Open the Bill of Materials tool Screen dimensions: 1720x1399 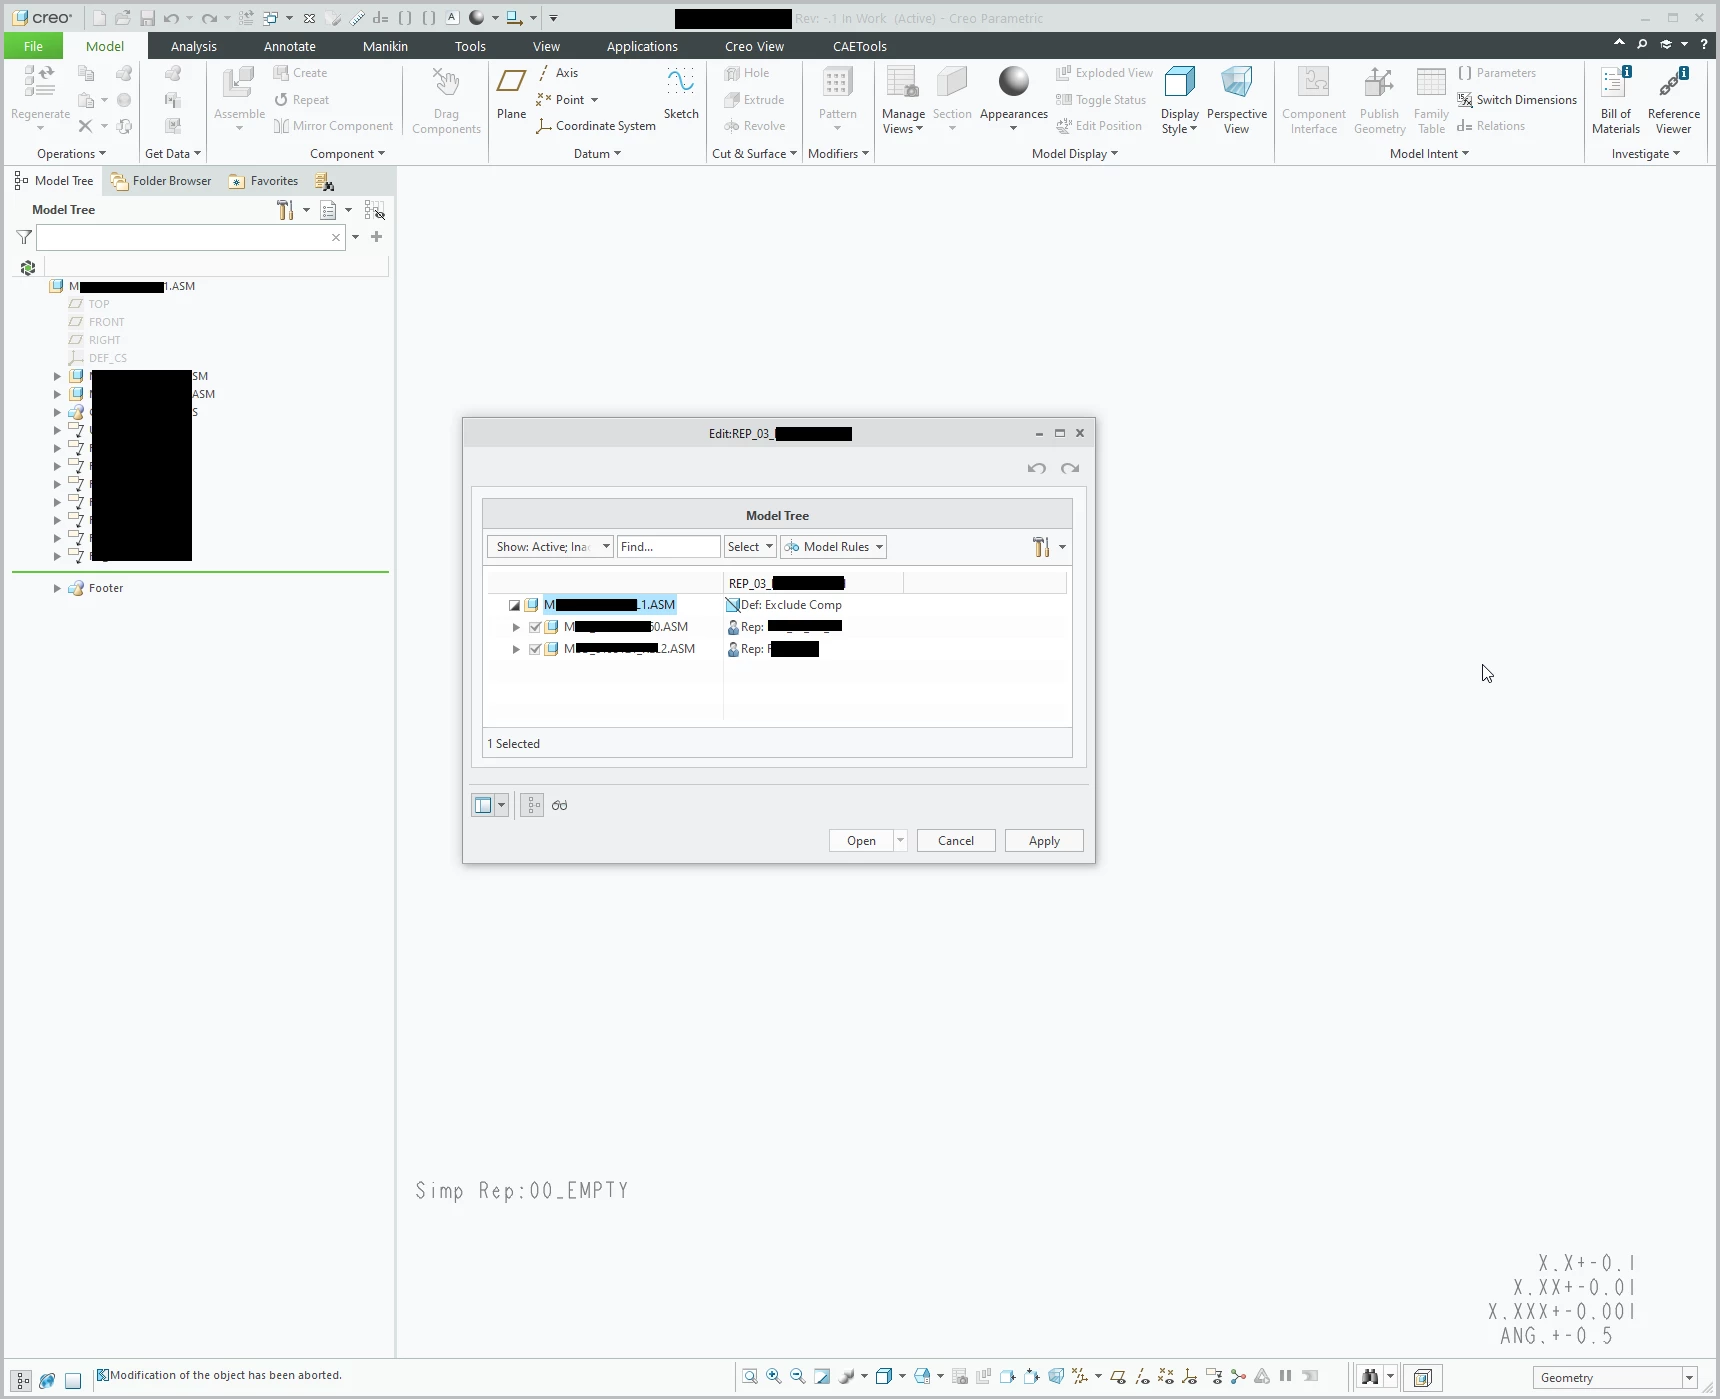point(1615,100)
